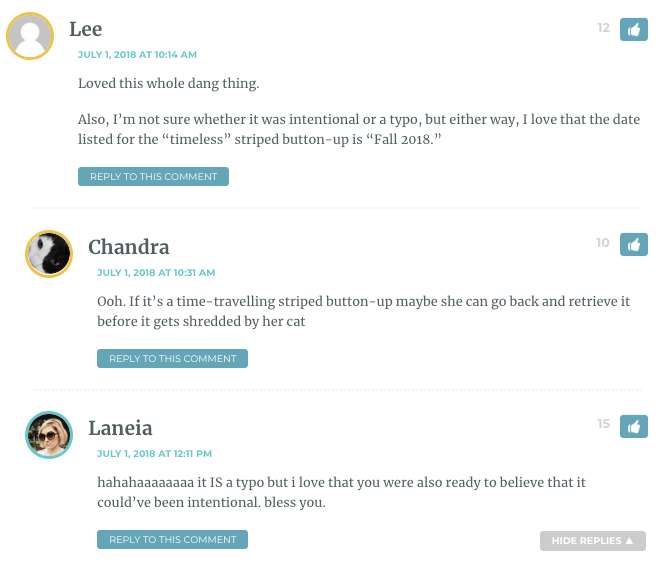Click the commenter name Laneia
This screenshot has width=661, height=564.
[x=120, y=428]
